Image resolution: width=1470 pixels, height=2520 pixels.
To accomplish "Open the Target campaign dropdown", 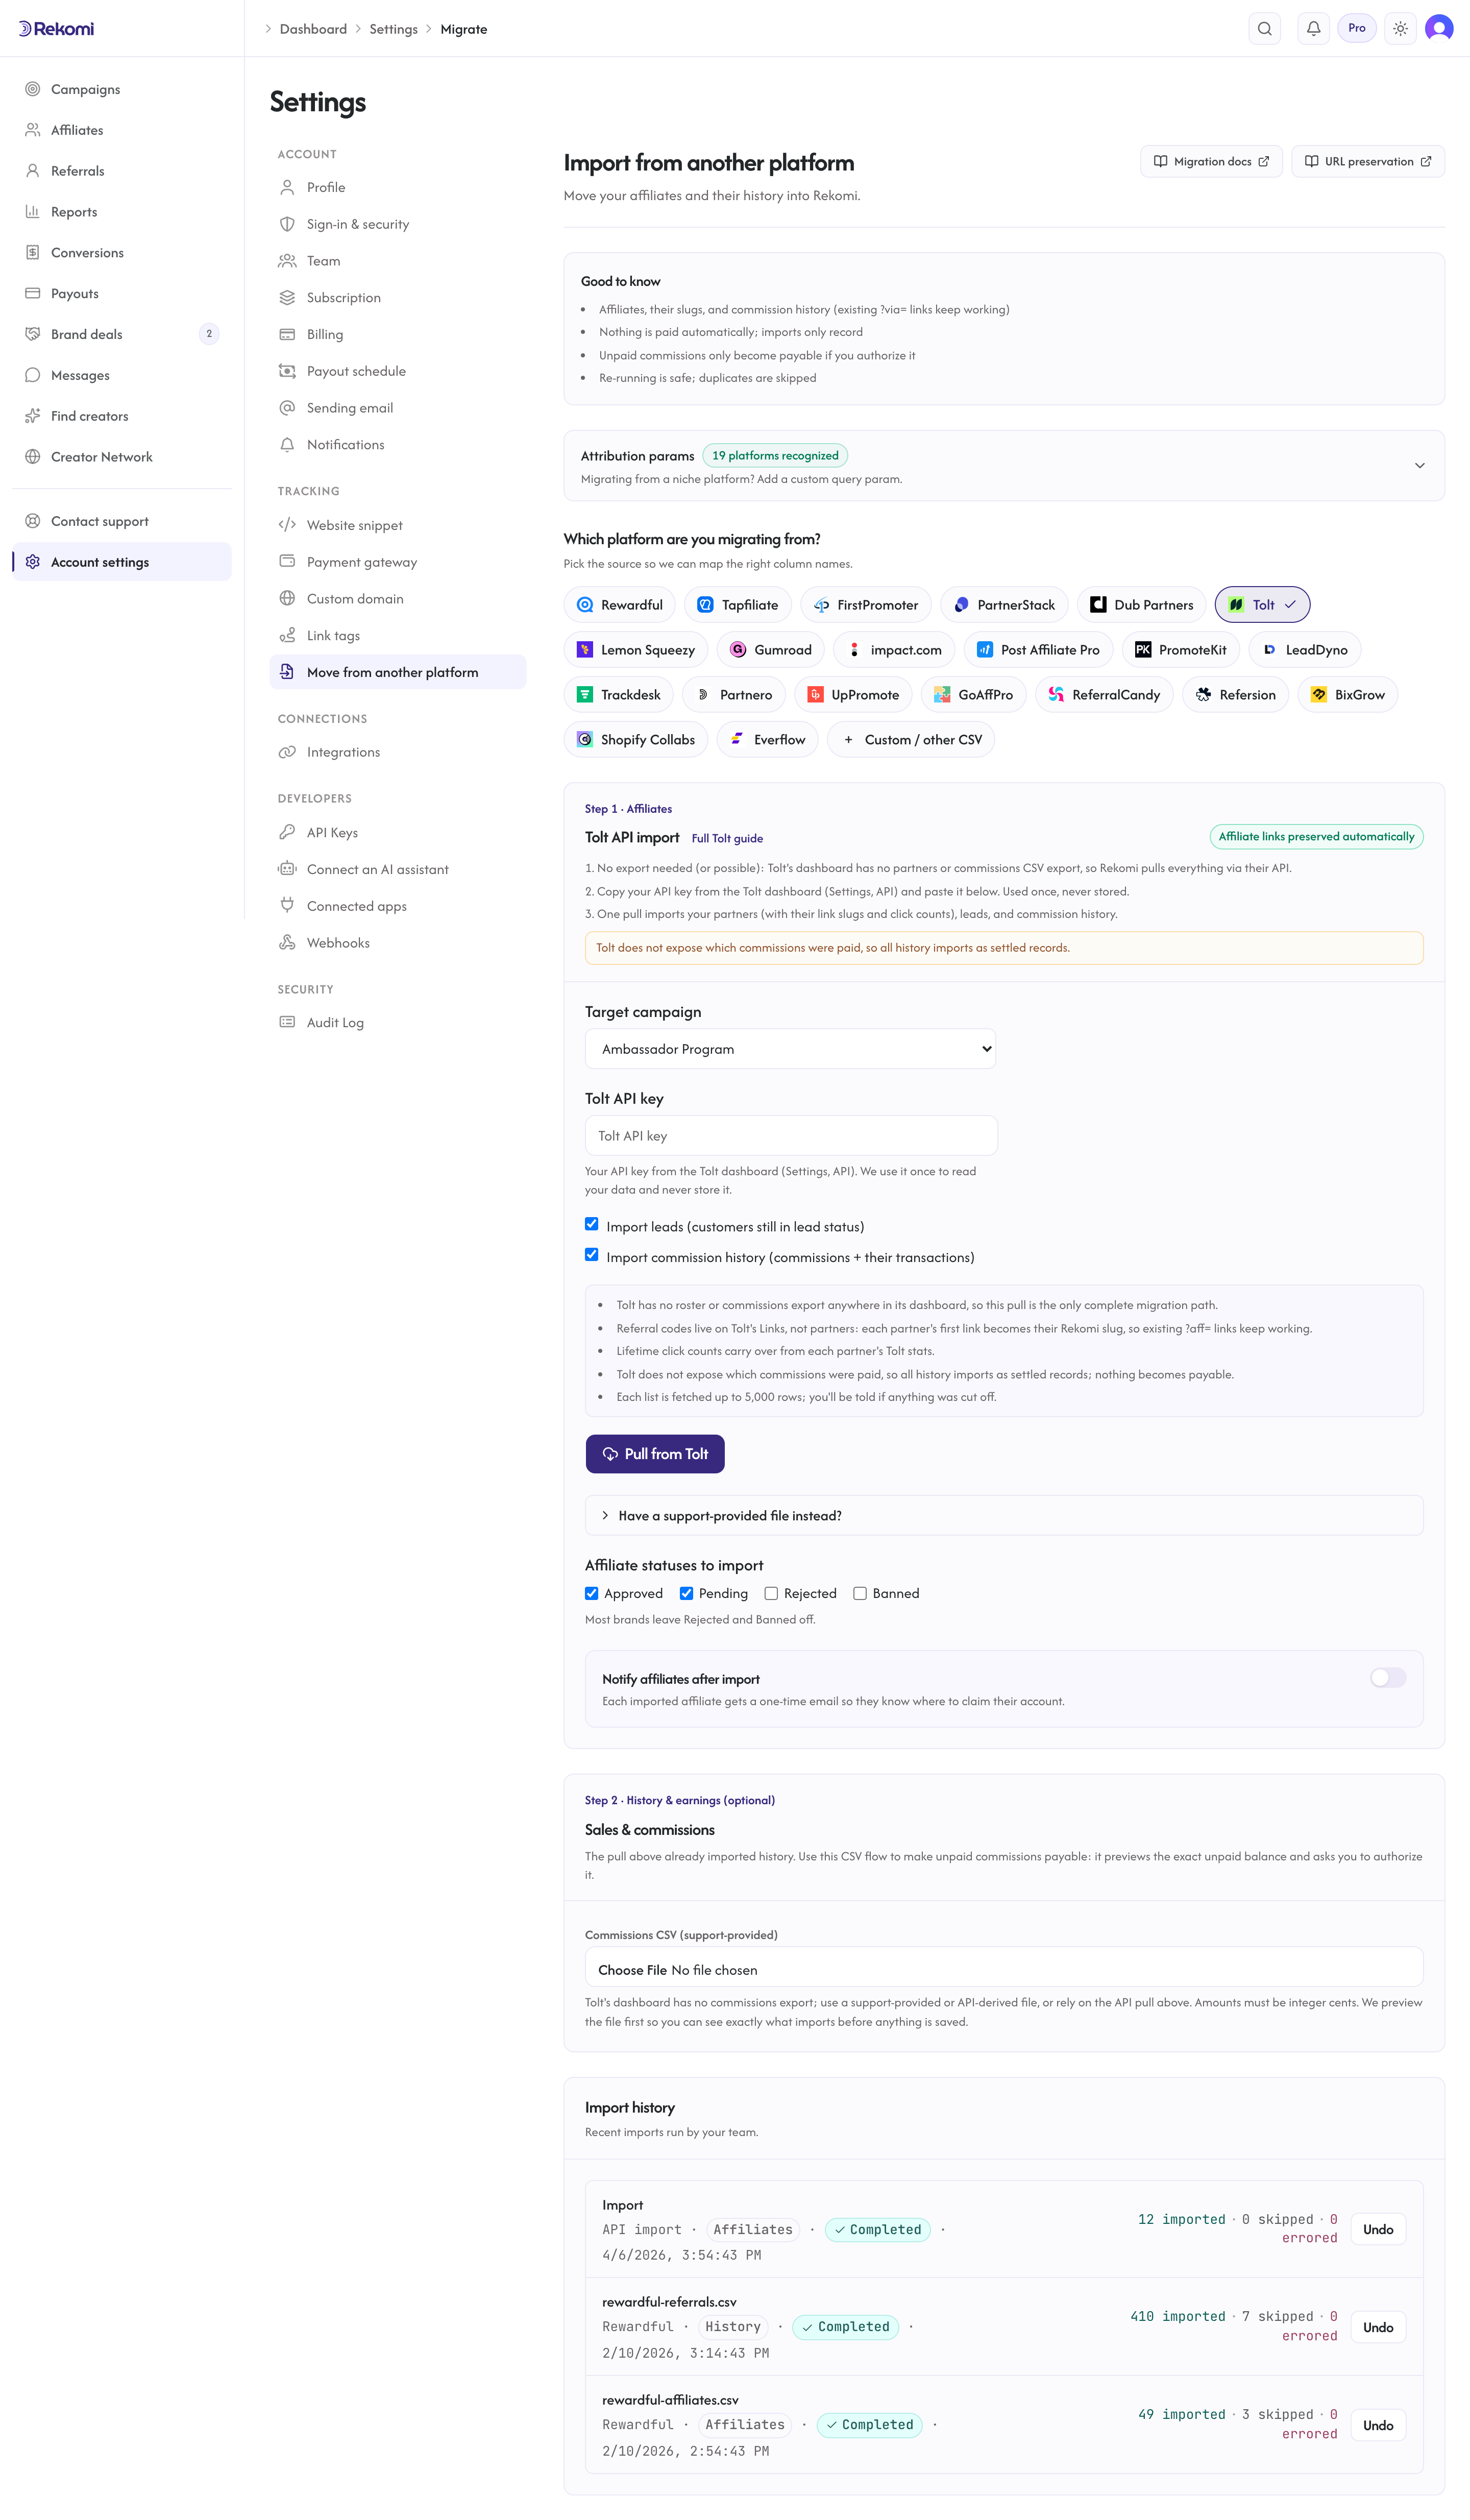I will 790,1049.
